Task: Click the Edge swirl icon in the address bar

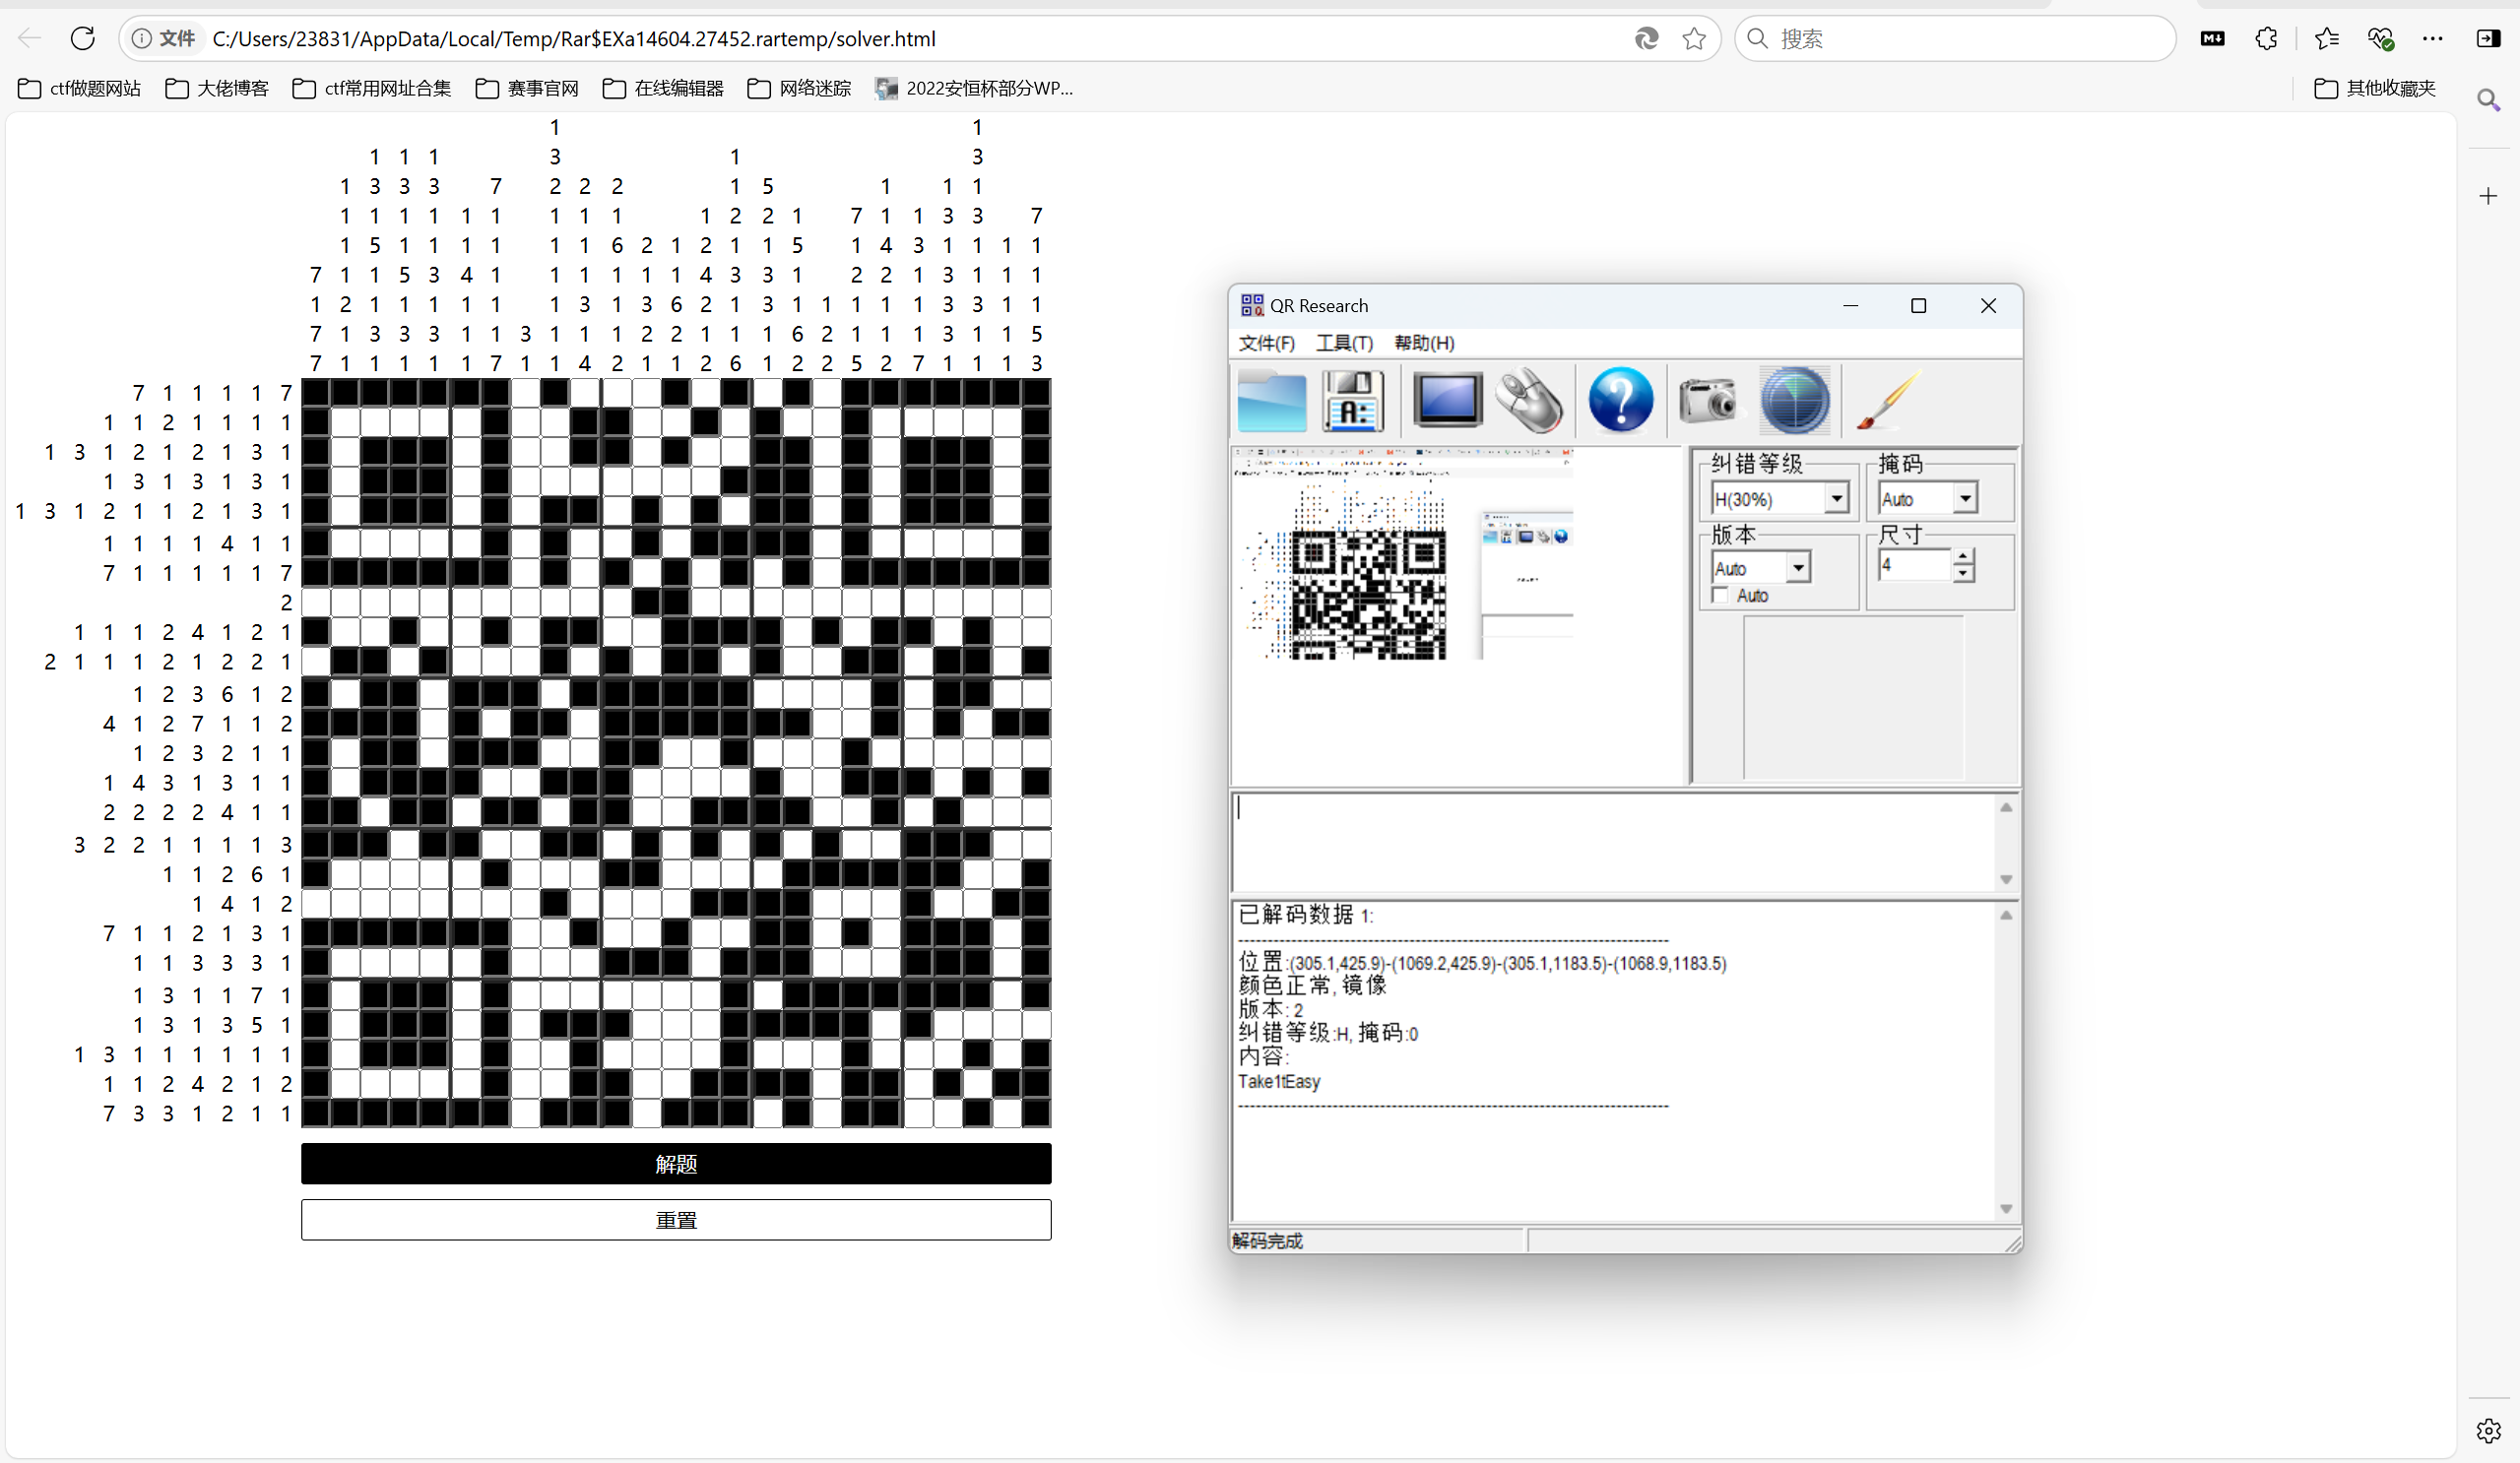Action: coord(1646,38)
